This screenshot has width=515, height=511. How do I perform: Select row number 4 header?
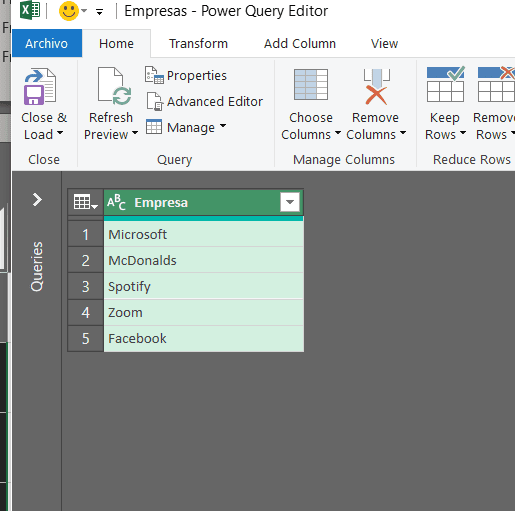click(86, 312)
